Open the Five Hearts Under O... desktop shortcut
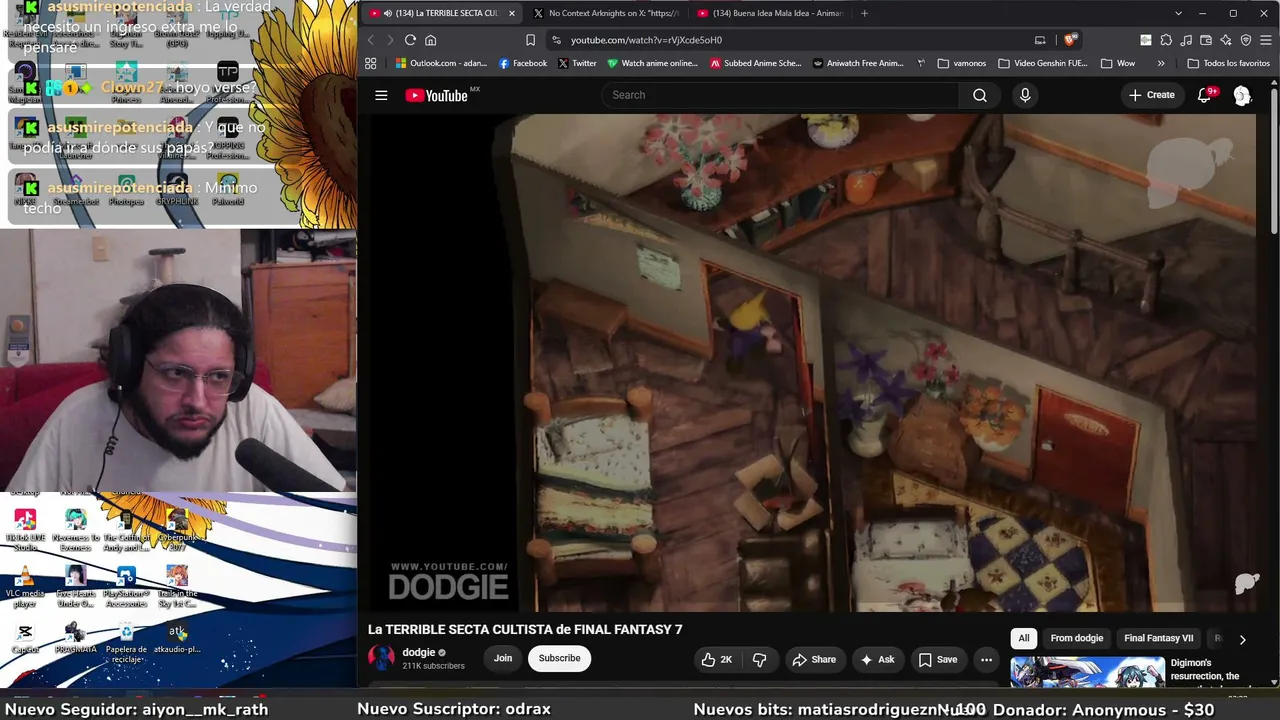 [x=75, y=586]
